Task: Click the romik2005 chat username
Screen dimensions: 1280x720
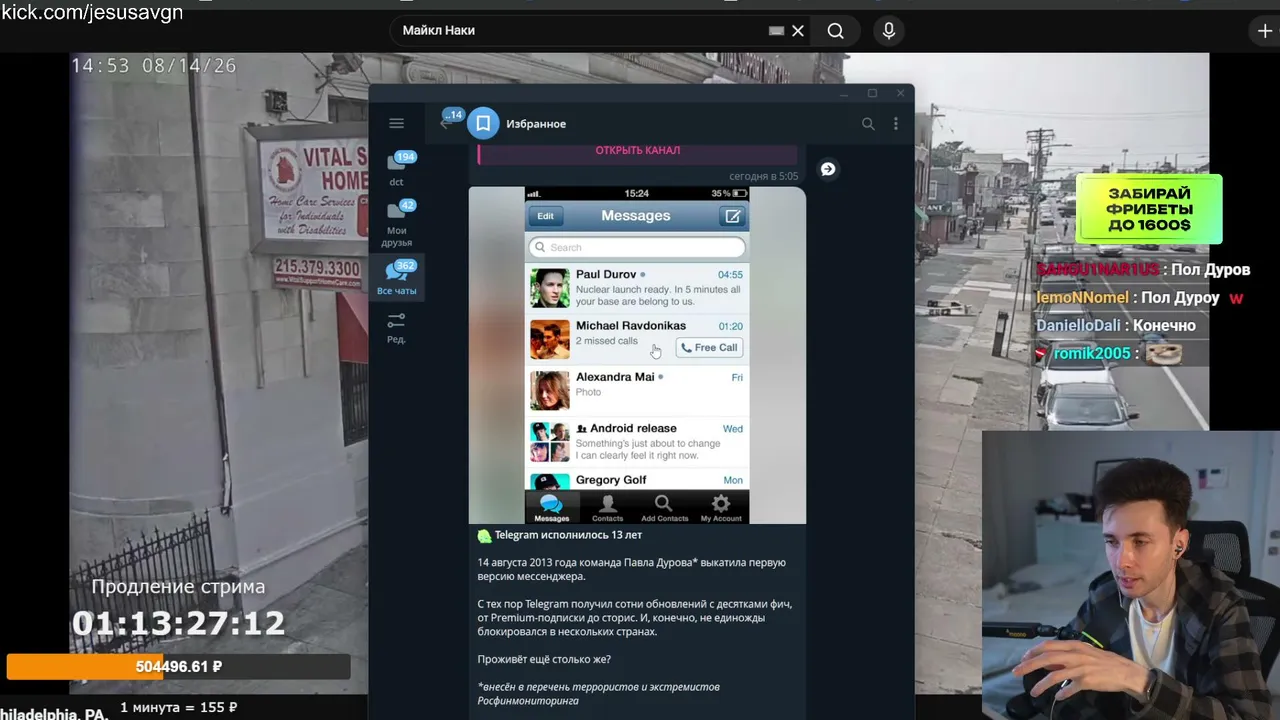Action: click(1091, 354)
